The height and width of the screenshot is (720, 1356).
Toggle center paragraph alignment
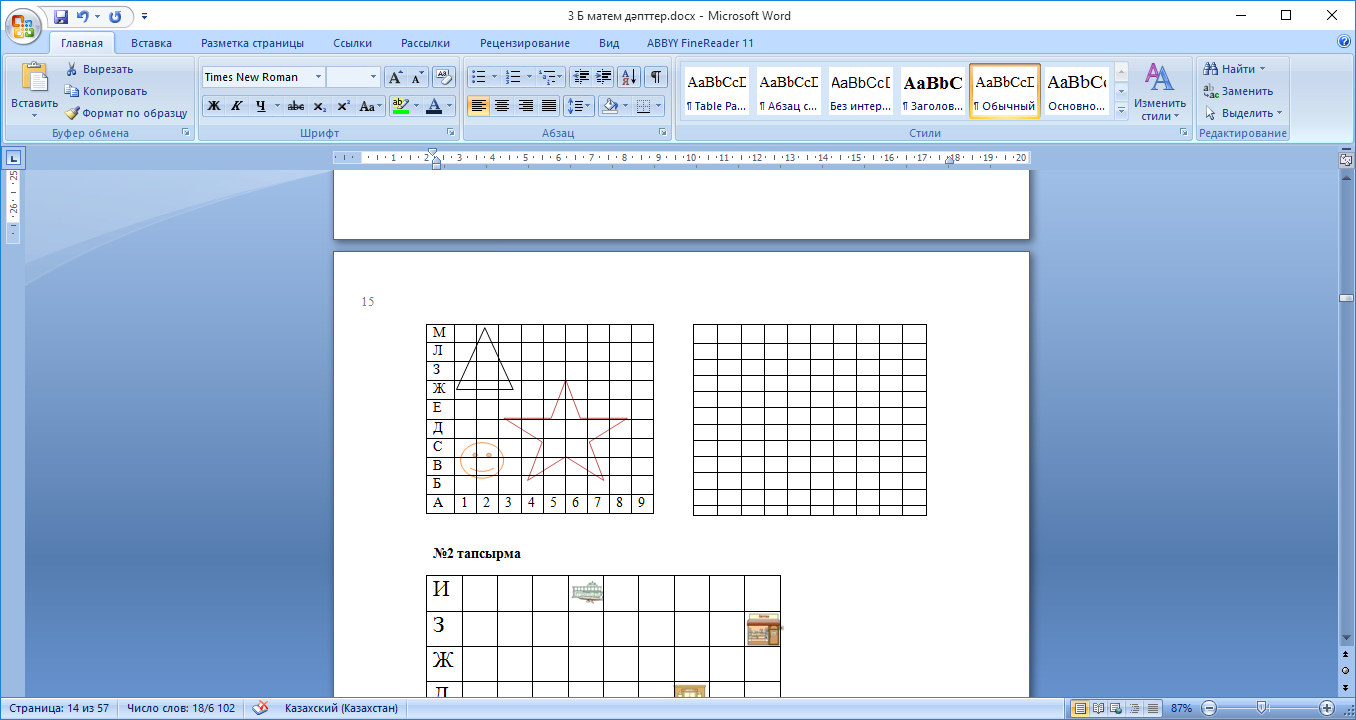502,106
